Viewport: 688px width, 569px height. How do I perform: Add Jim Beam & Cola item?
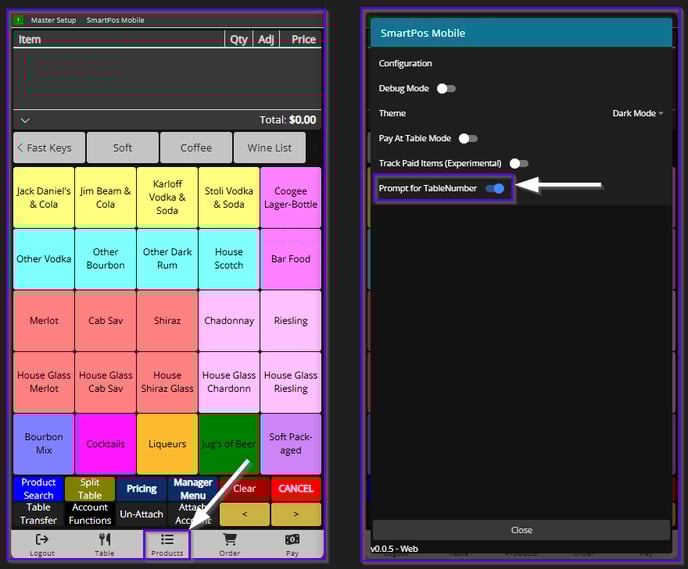point(105,197)
